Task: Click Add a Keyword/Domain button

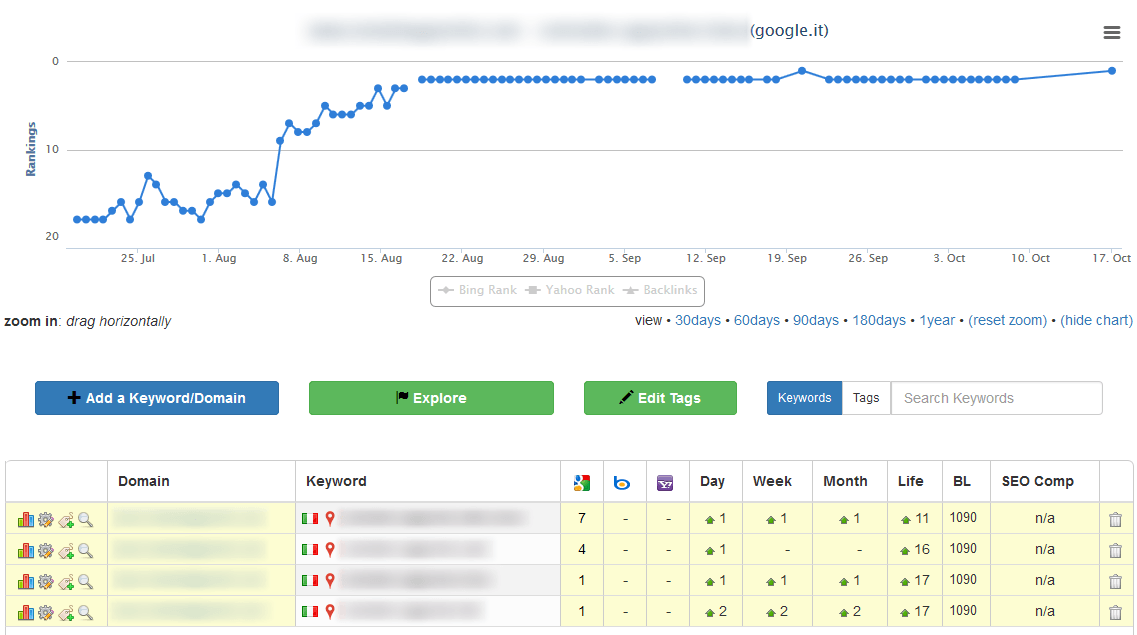Action: click(157, 398)
